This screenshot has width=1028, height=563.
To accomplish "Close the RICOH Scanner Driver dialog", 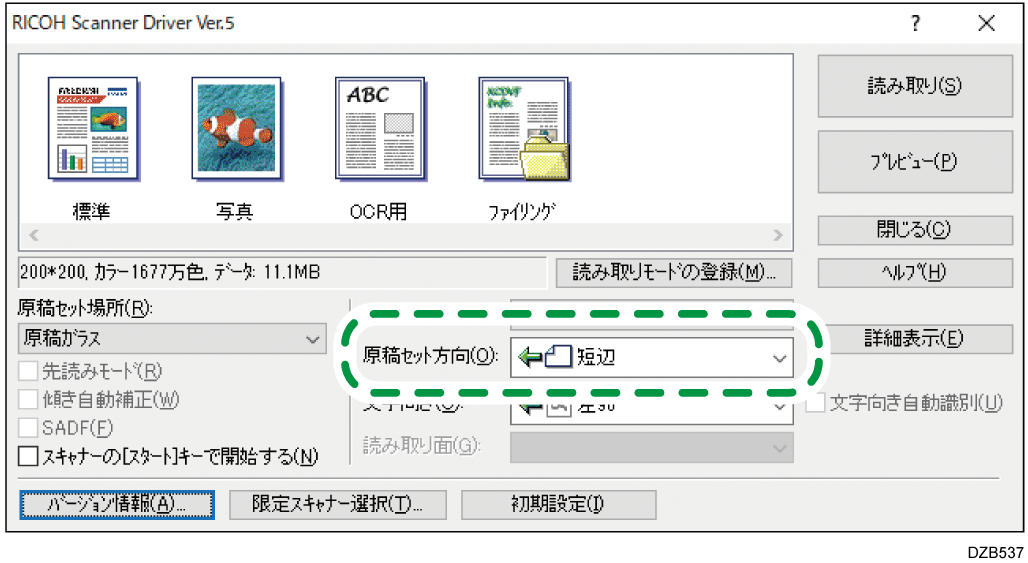I will [x=986, y=24].
